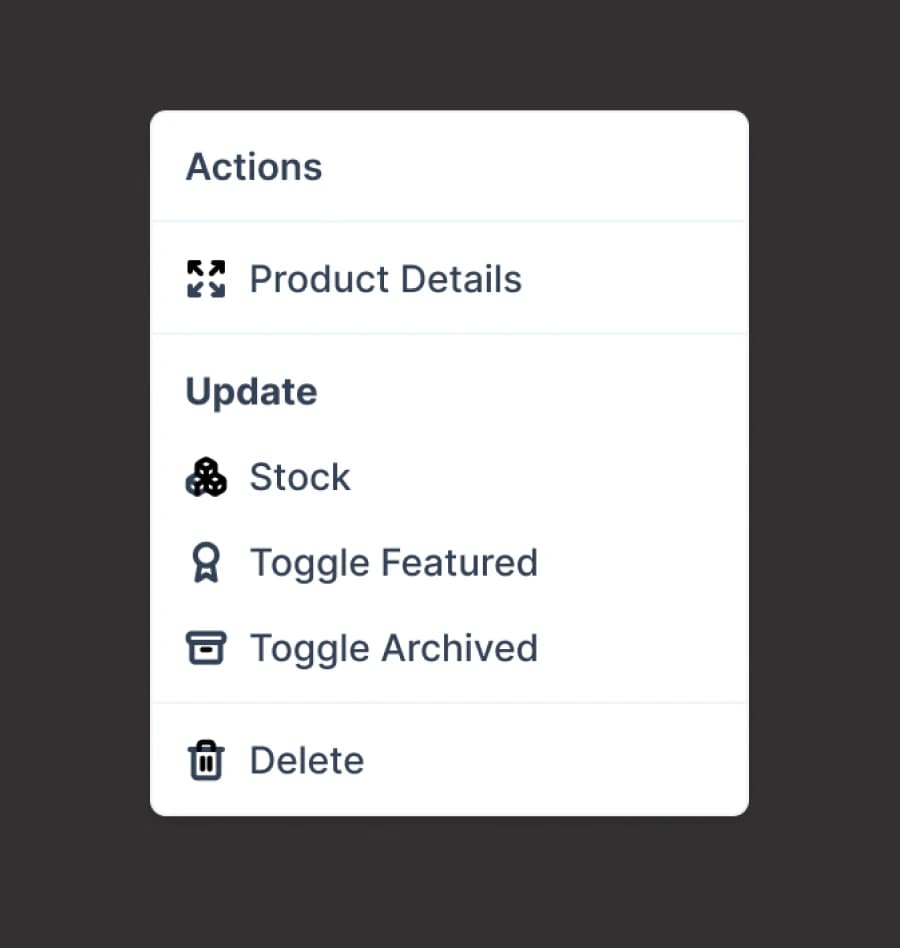
Task: Click the Actions menu header
Action: coord(254,166)
